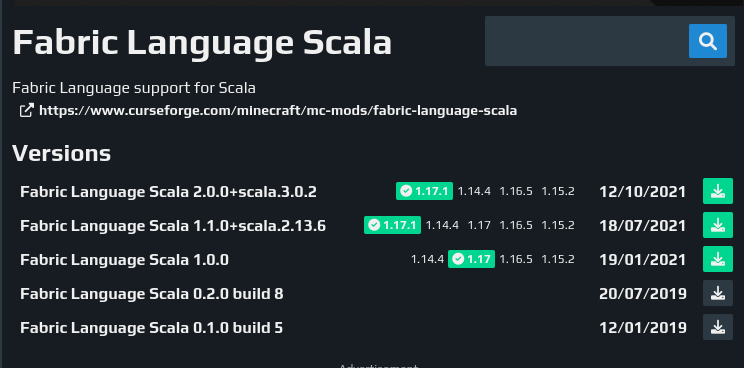Download Fabric Language Scala 0.1.0 build 5
This screenshot has height=368, width=744.
coord(717,327)
